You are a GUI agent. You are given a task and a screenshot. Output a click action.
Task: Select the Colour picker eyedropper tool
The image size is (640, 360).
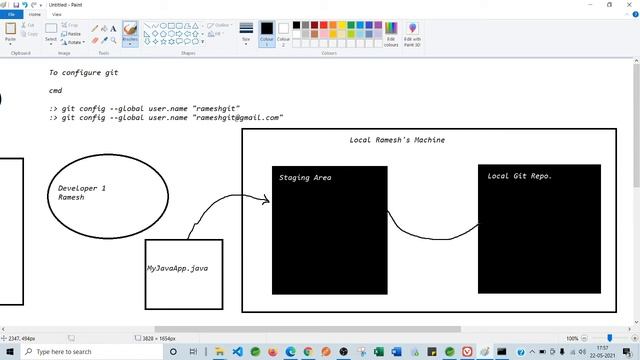(x=104, y=40)
